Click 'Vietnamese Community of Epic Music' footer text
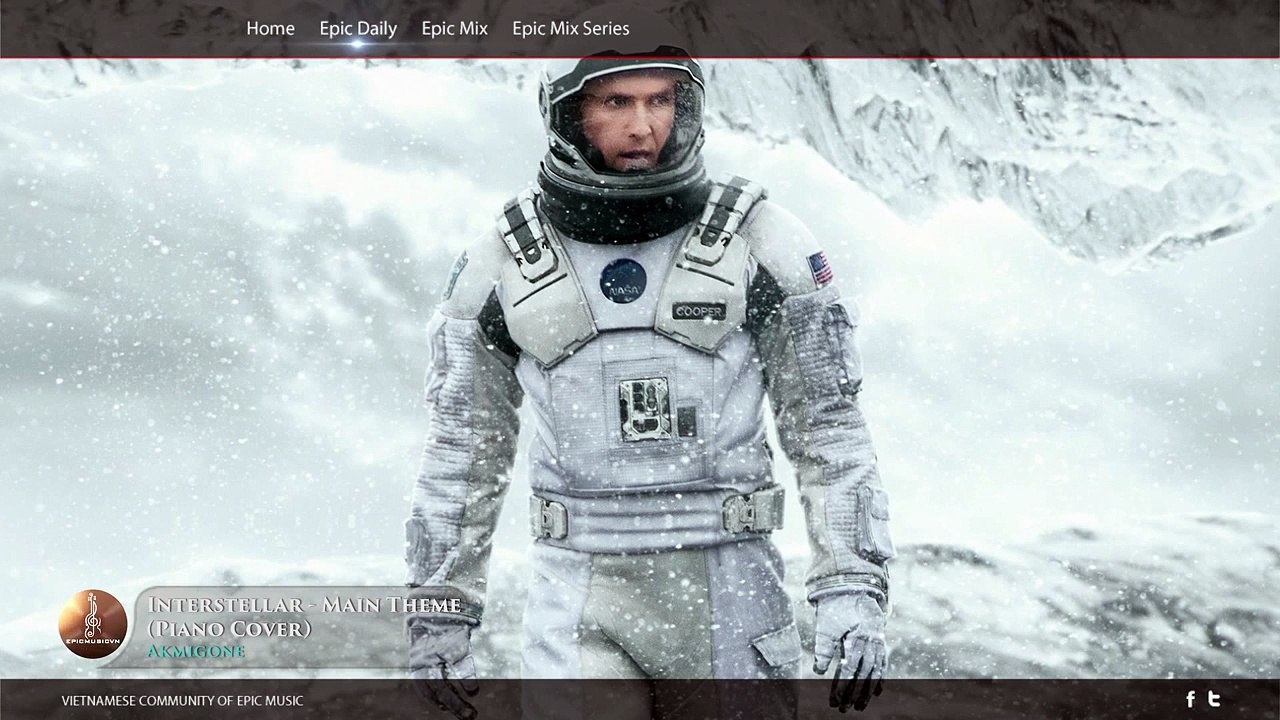 [x=182, y=701]
